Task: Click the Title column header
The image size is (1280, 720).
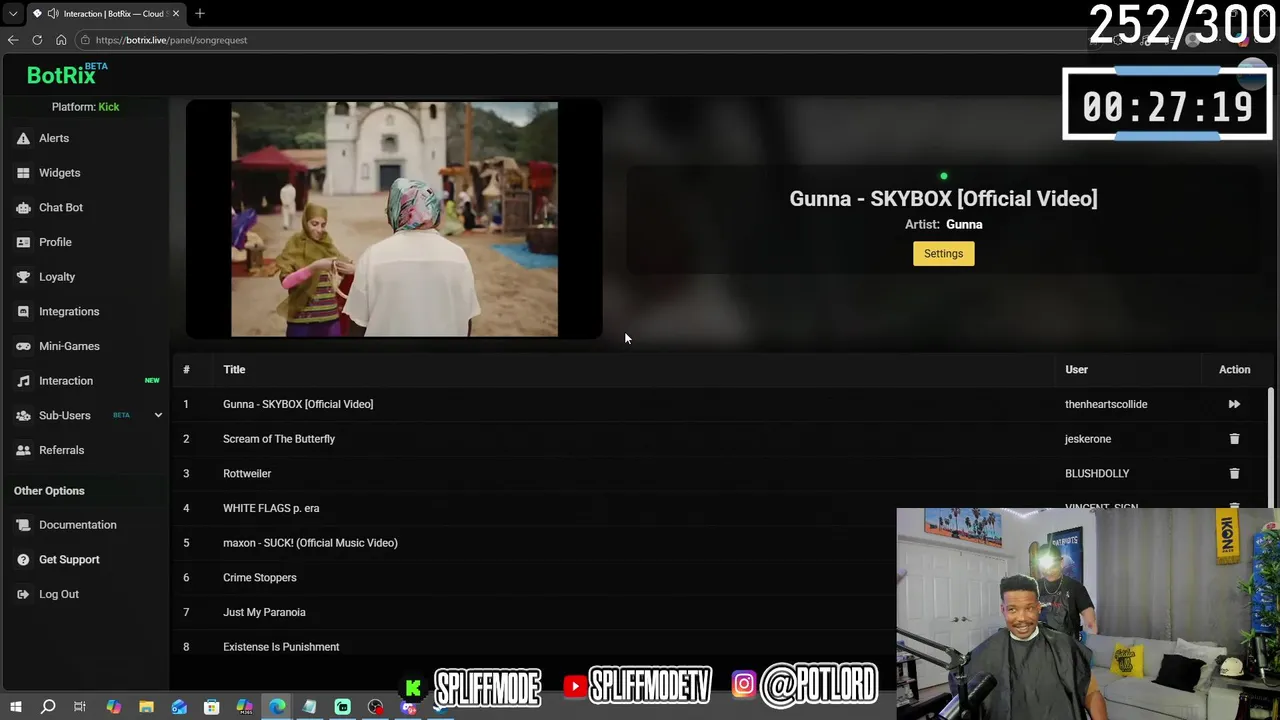Action: click(234, 369)
